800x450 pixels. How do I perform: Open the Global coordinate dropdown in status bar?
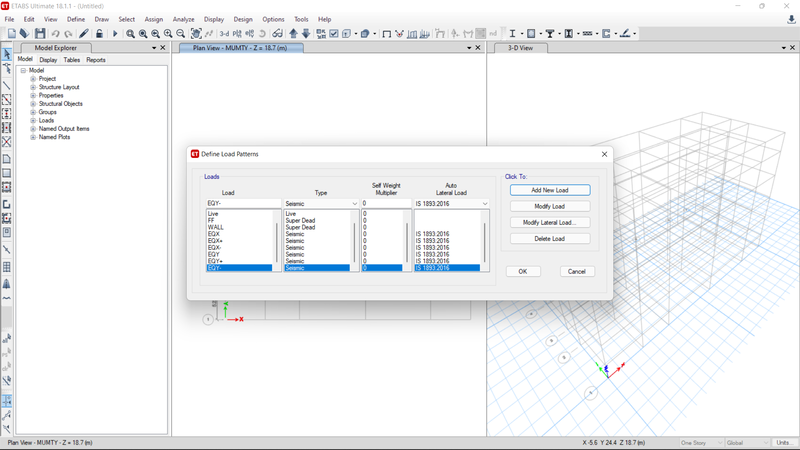[747, 443]
